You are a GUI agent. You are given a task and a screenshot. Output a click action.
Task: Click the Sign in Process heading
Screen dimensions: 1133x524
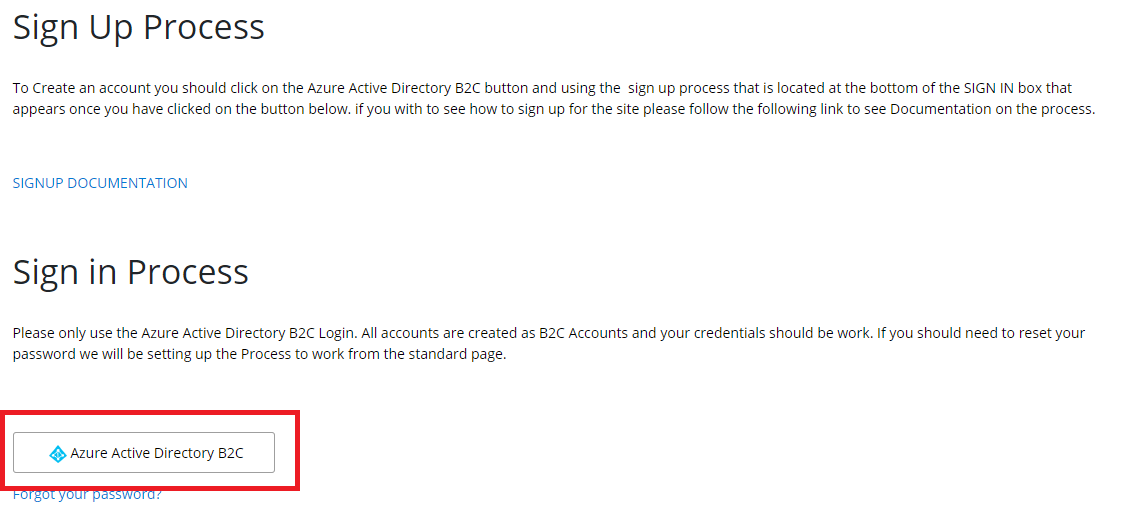tap(130, 271)
